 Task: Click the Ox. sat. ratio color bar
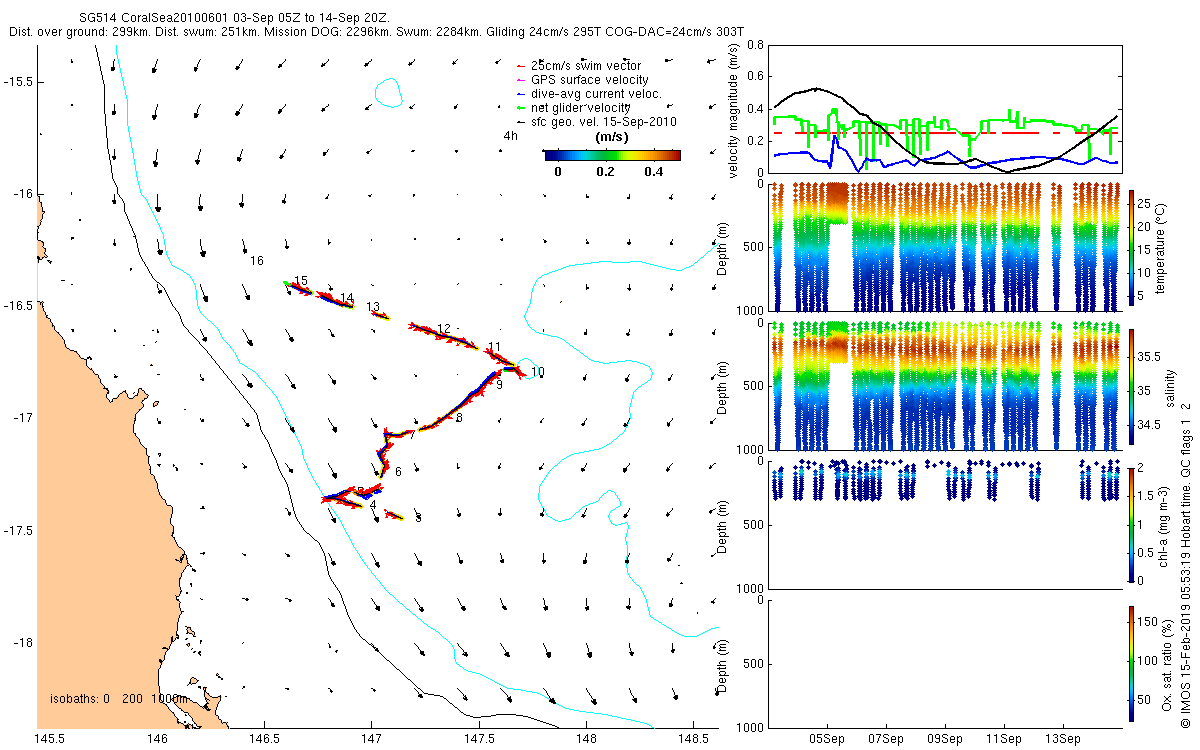tap(1132, 663)
